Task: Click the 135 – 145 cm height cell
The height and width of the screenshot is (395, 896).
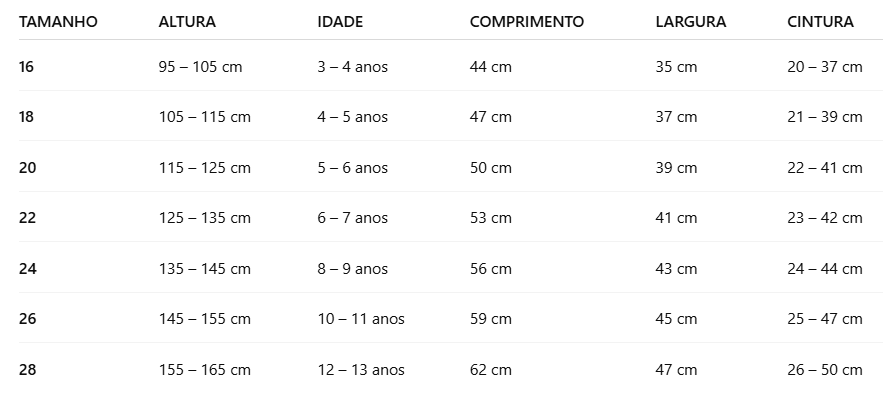Action: click(205, 269)
